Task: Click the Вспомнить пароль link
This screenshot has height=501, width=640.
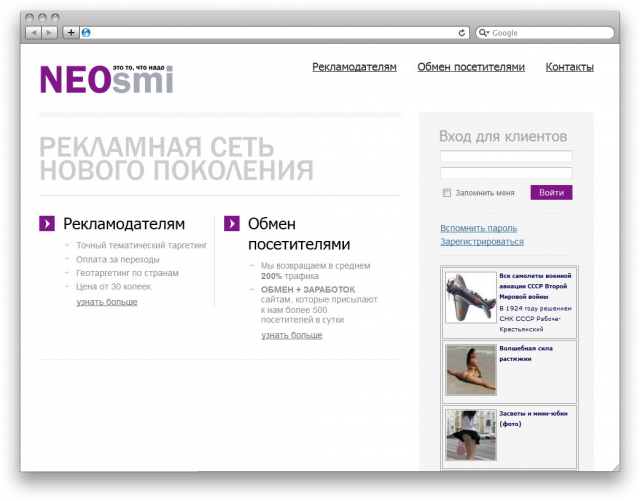Action: coord(478,228)
